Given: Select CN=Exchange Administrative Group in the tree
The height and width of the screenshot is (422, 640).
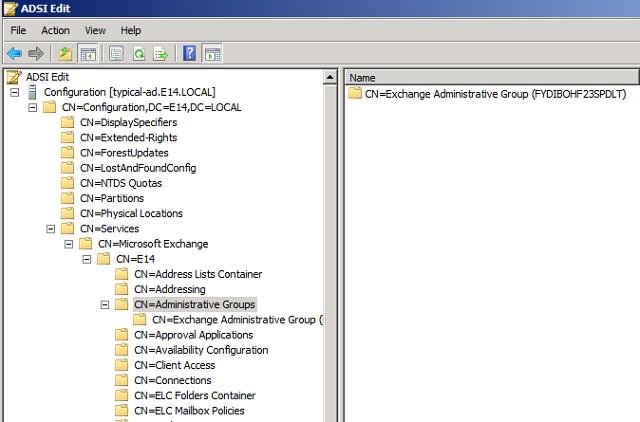Looking at the screenshot, I should 237,320.
